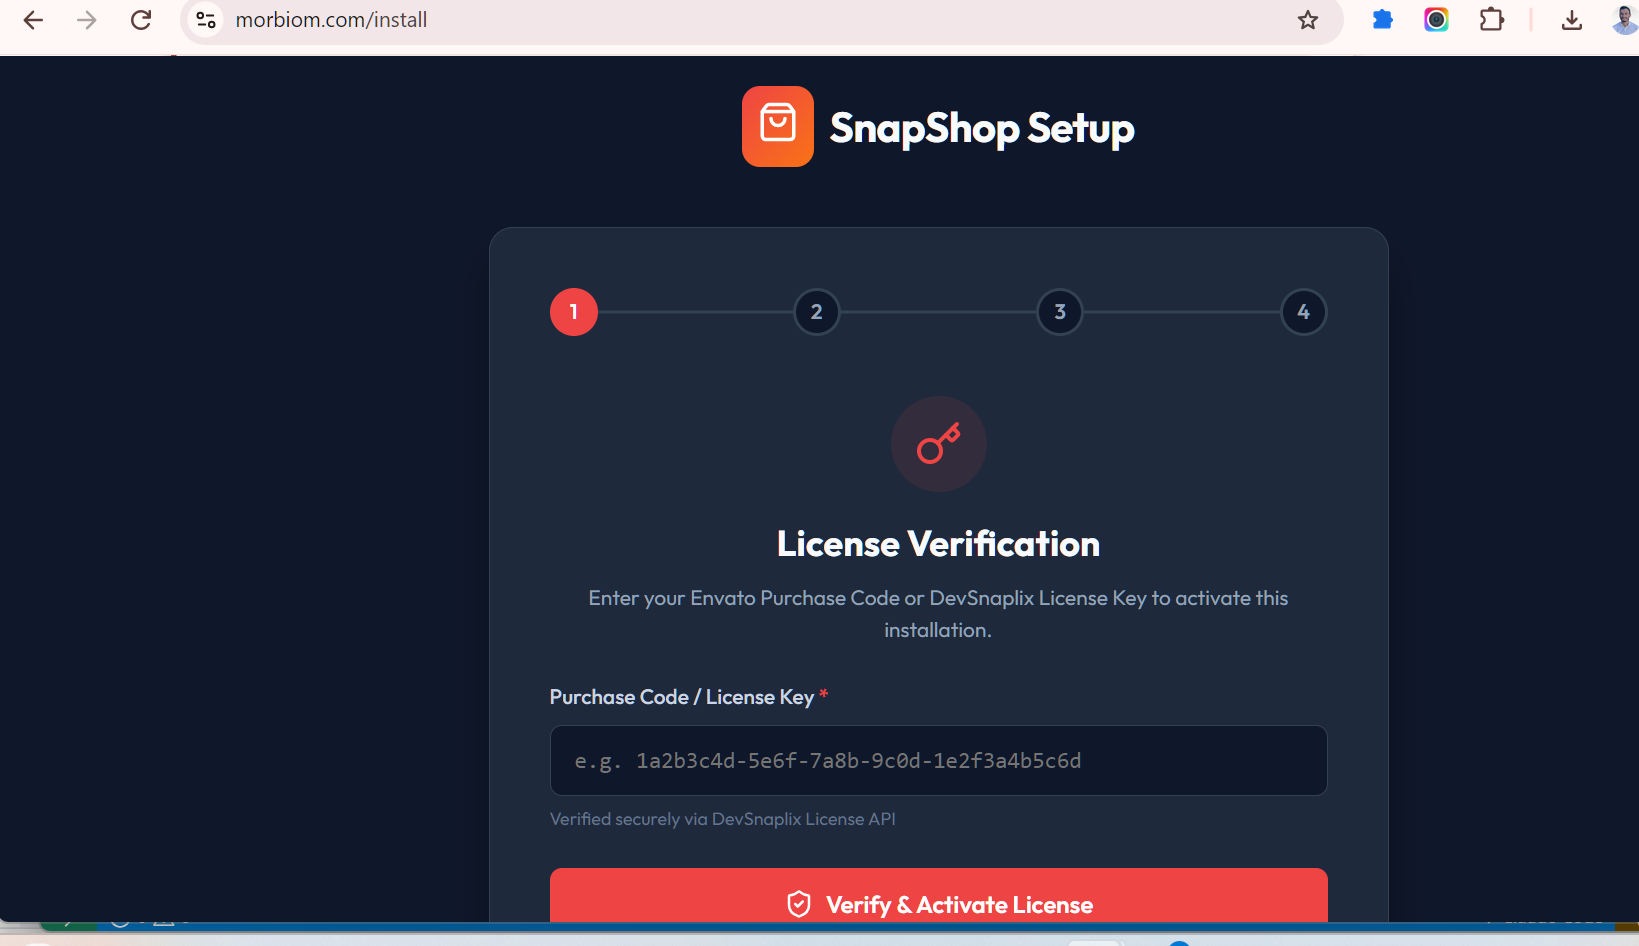Select step 2 in setup progress

click(x=817, y=312)
